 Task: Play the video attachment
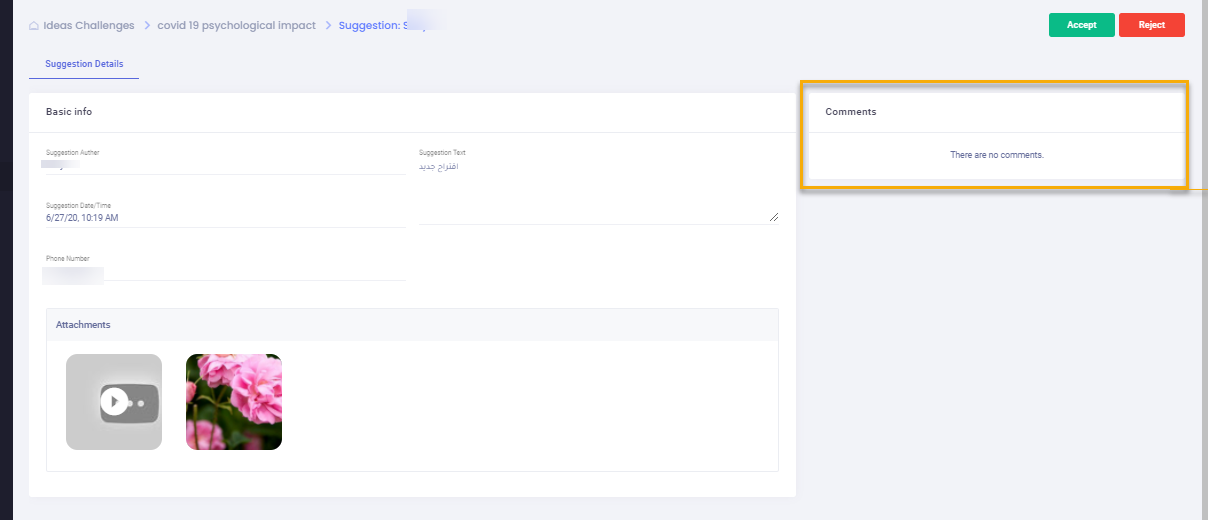114,402
